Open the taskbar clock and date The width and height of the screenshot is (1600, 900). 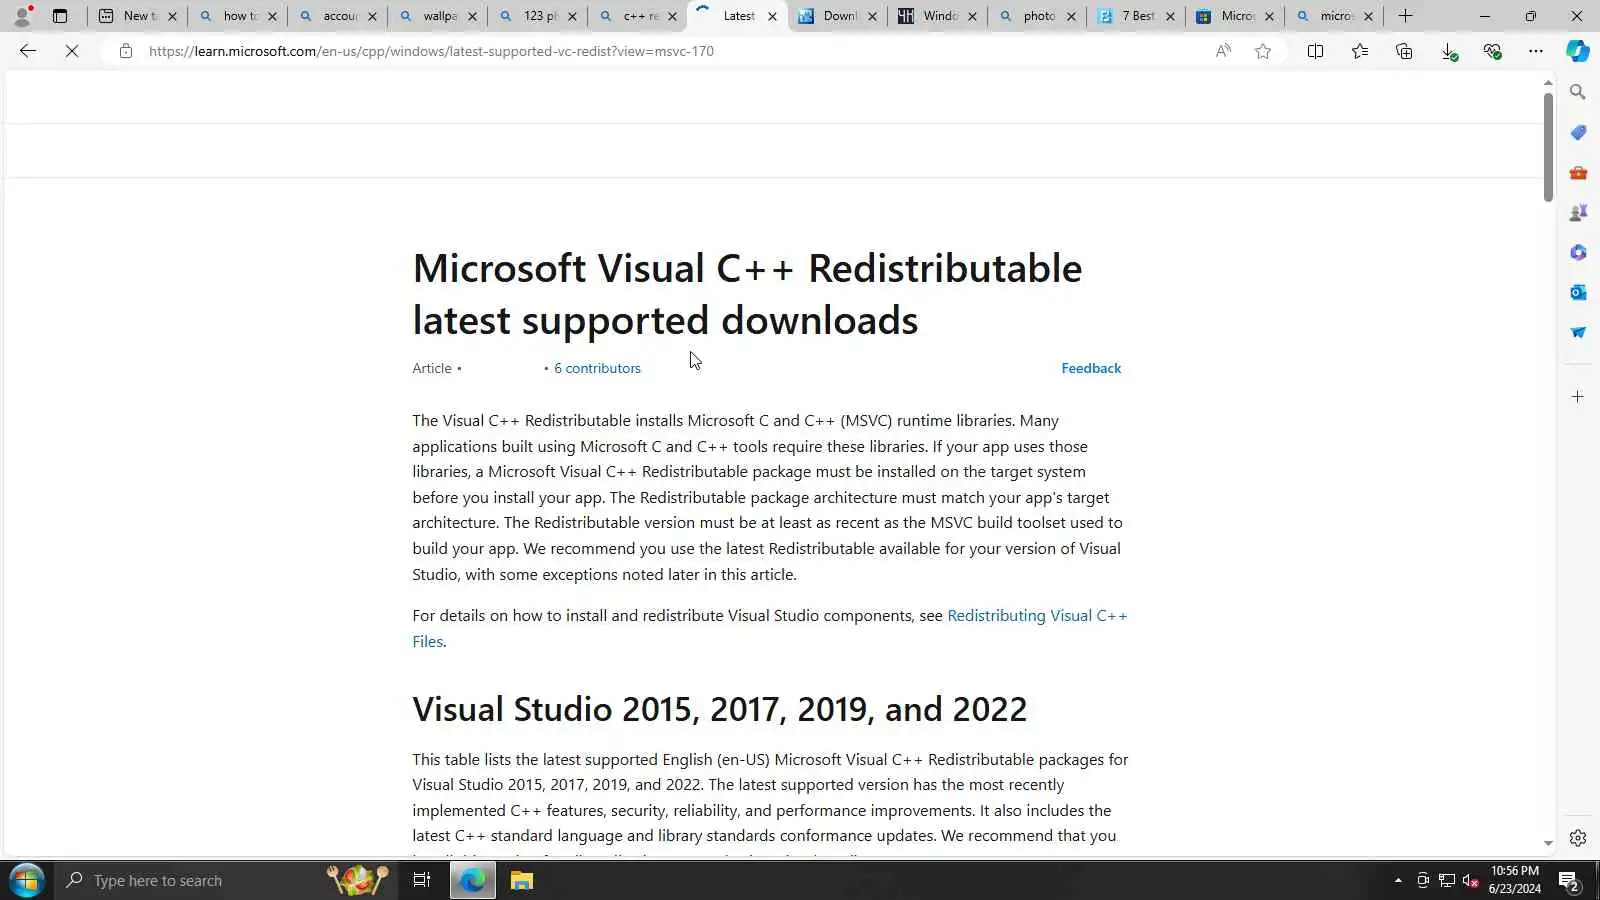point(1515,880)
